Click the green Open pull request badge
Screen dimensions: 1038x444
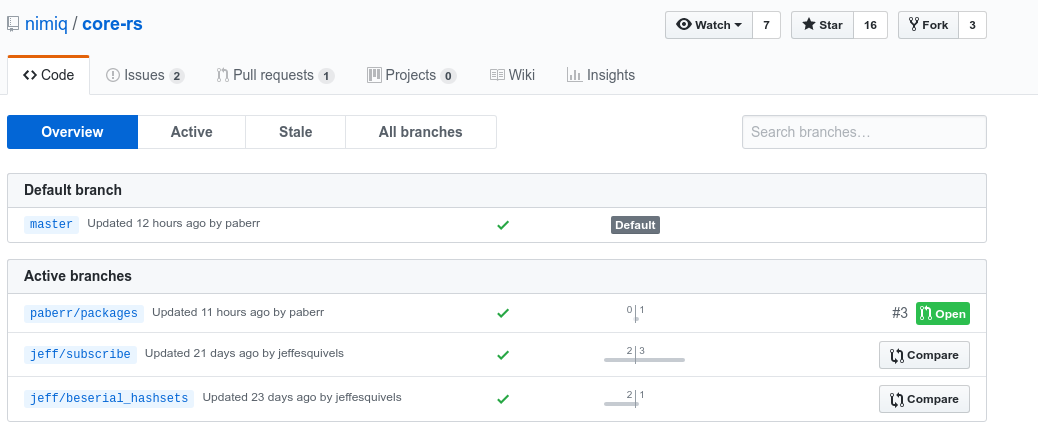(x=943, y=314)
